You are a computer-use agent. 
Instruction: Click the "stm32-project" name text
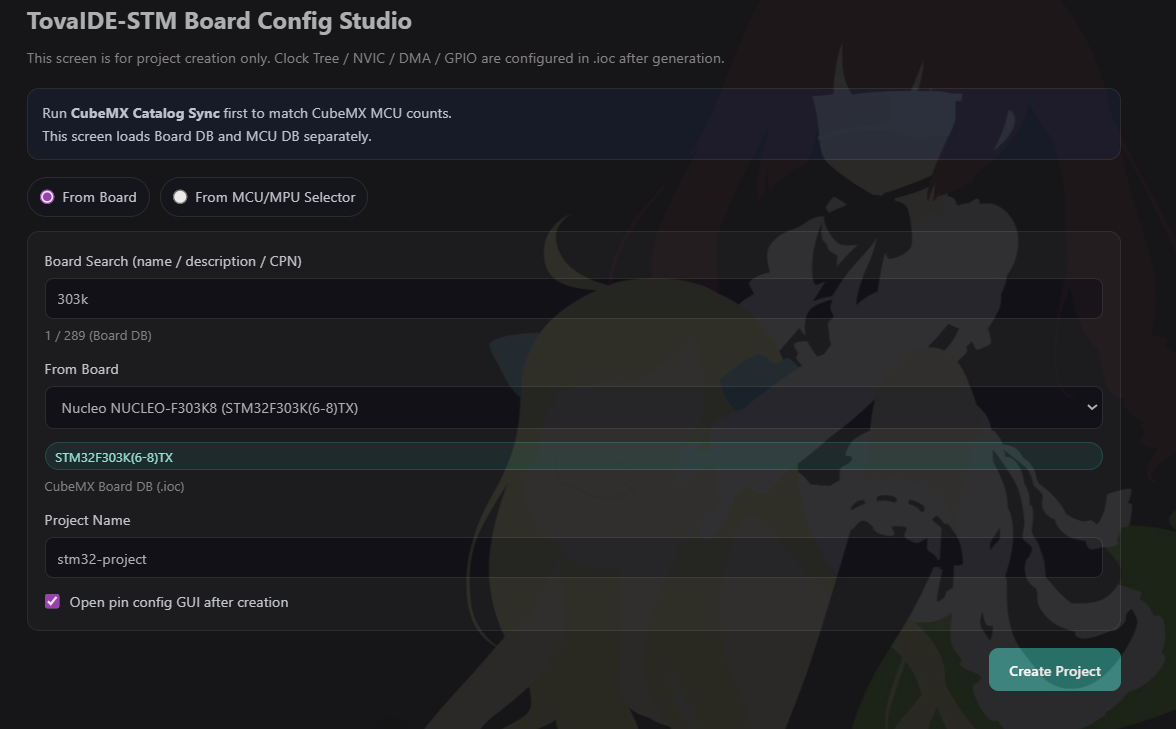(103, 558)
